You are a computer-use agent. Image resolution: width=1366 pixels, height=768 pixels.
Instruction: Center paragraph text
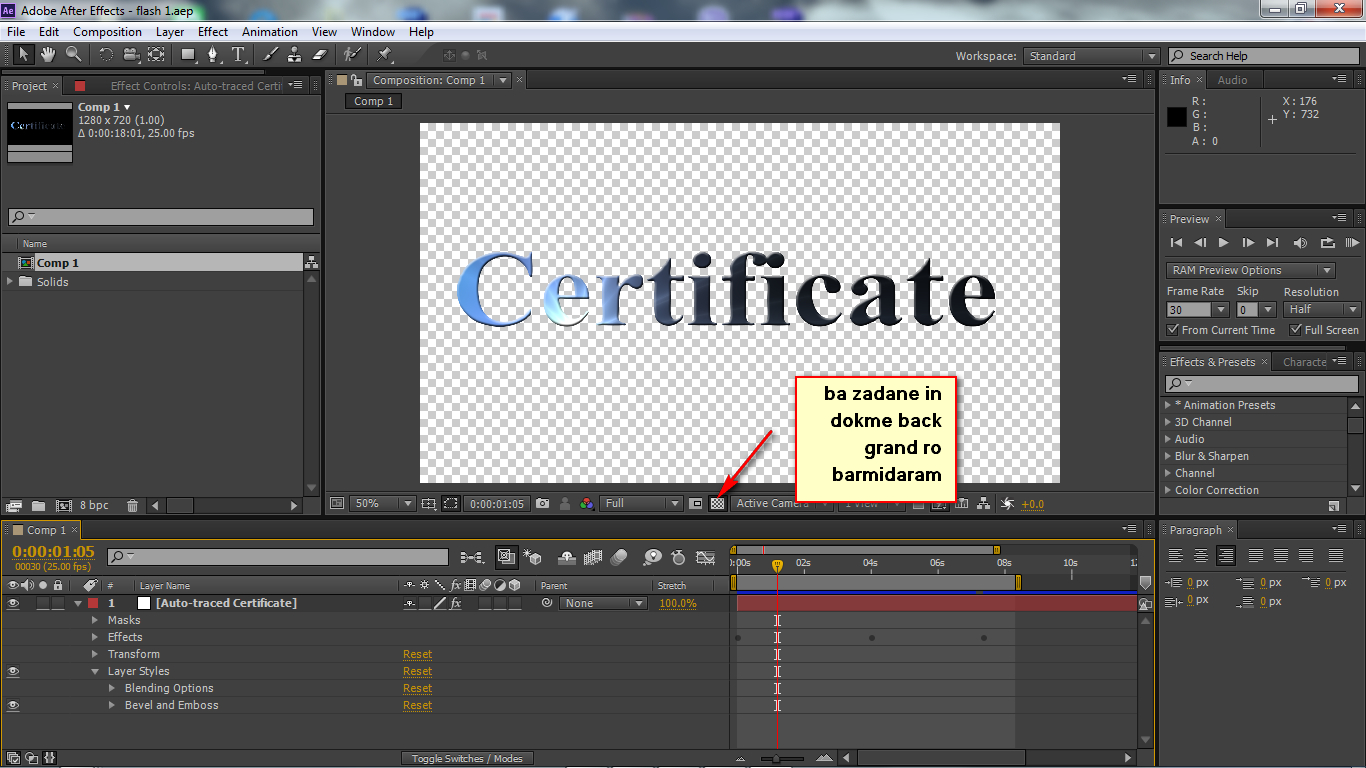(x=1201, y=556)
